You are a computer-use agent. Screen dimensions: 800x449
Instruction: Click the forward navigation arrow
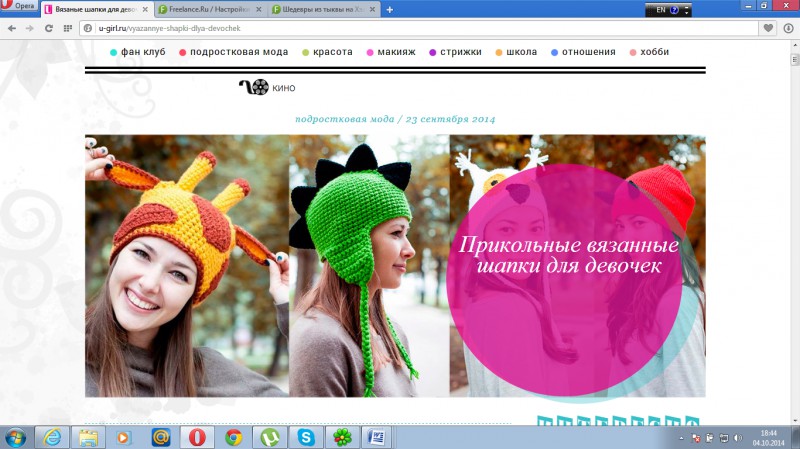[30, 29]
